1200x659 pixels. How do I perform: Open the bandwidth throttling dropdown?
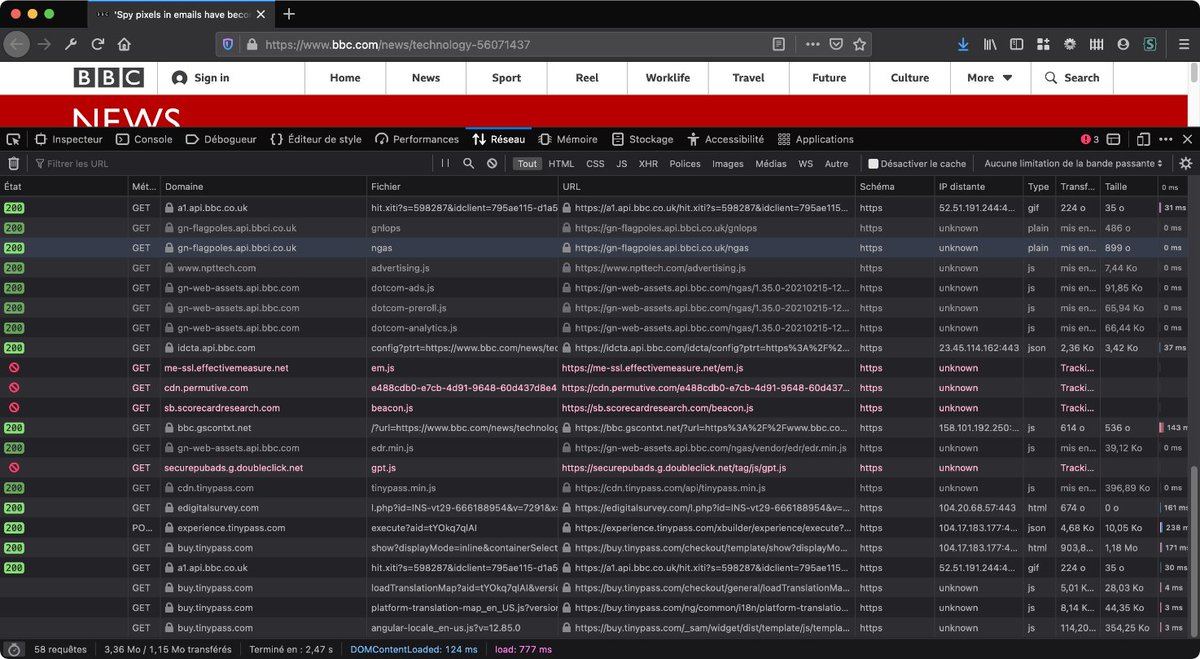pos(1073,164)
